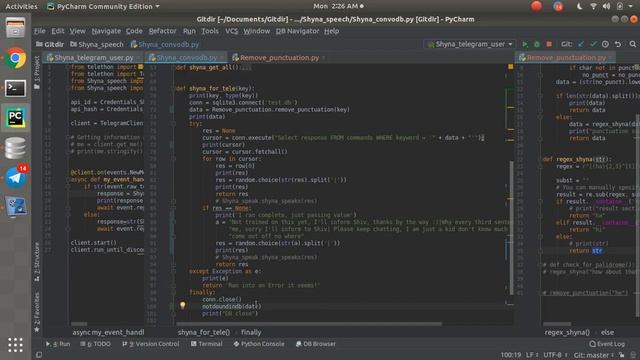Open the DB Navigator menu
Screen dimensions: 640x360
[x=297, y=31]
